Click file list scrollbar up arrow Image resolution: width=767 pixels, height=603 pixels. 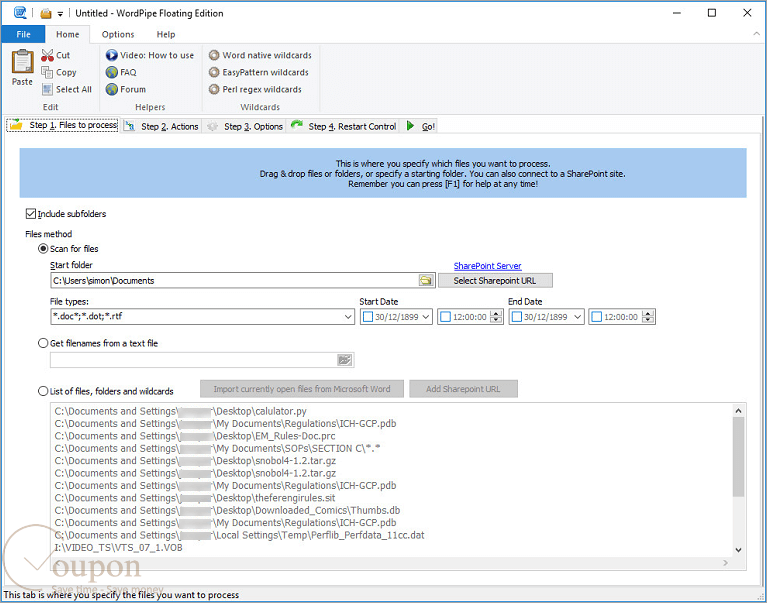738,411
